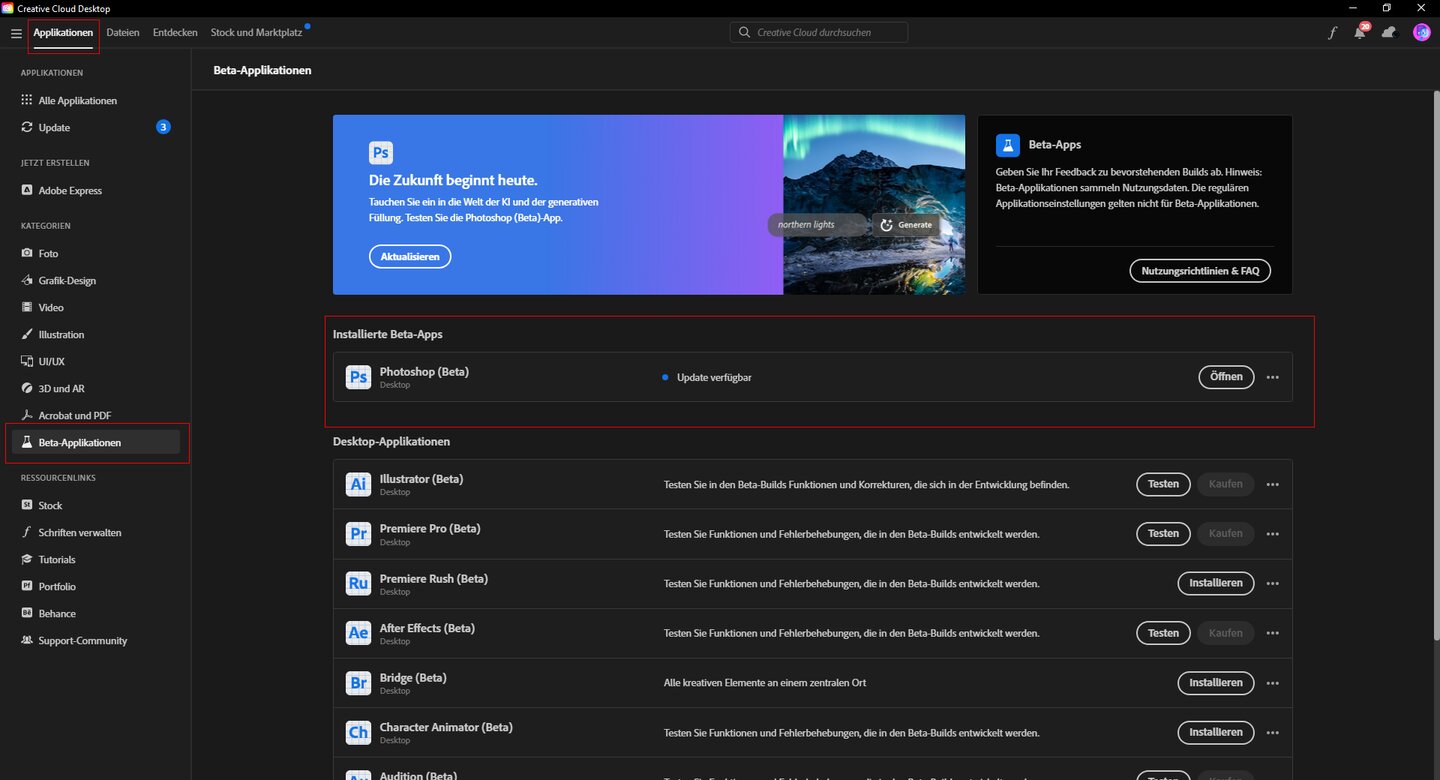1440x780 pixels.
Task: Select Update in the sidebar
Action: (x=54, y=128)
